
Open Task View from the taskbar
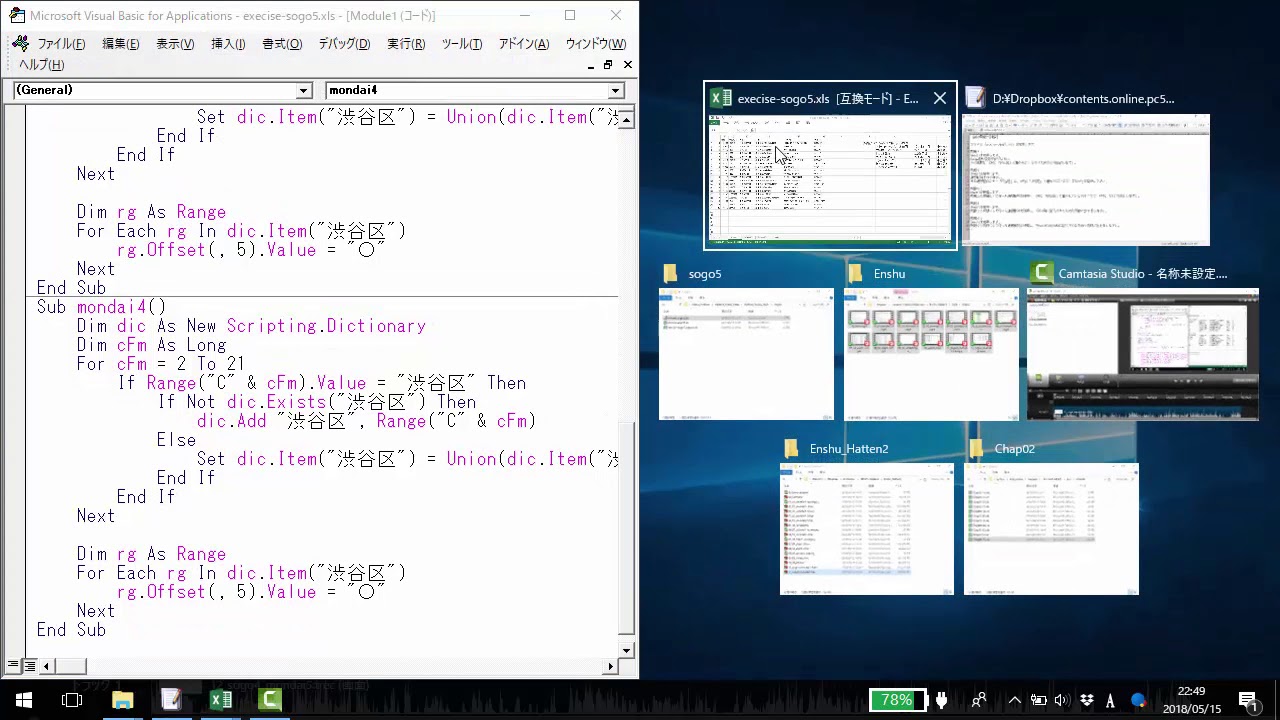coord(72,700)
